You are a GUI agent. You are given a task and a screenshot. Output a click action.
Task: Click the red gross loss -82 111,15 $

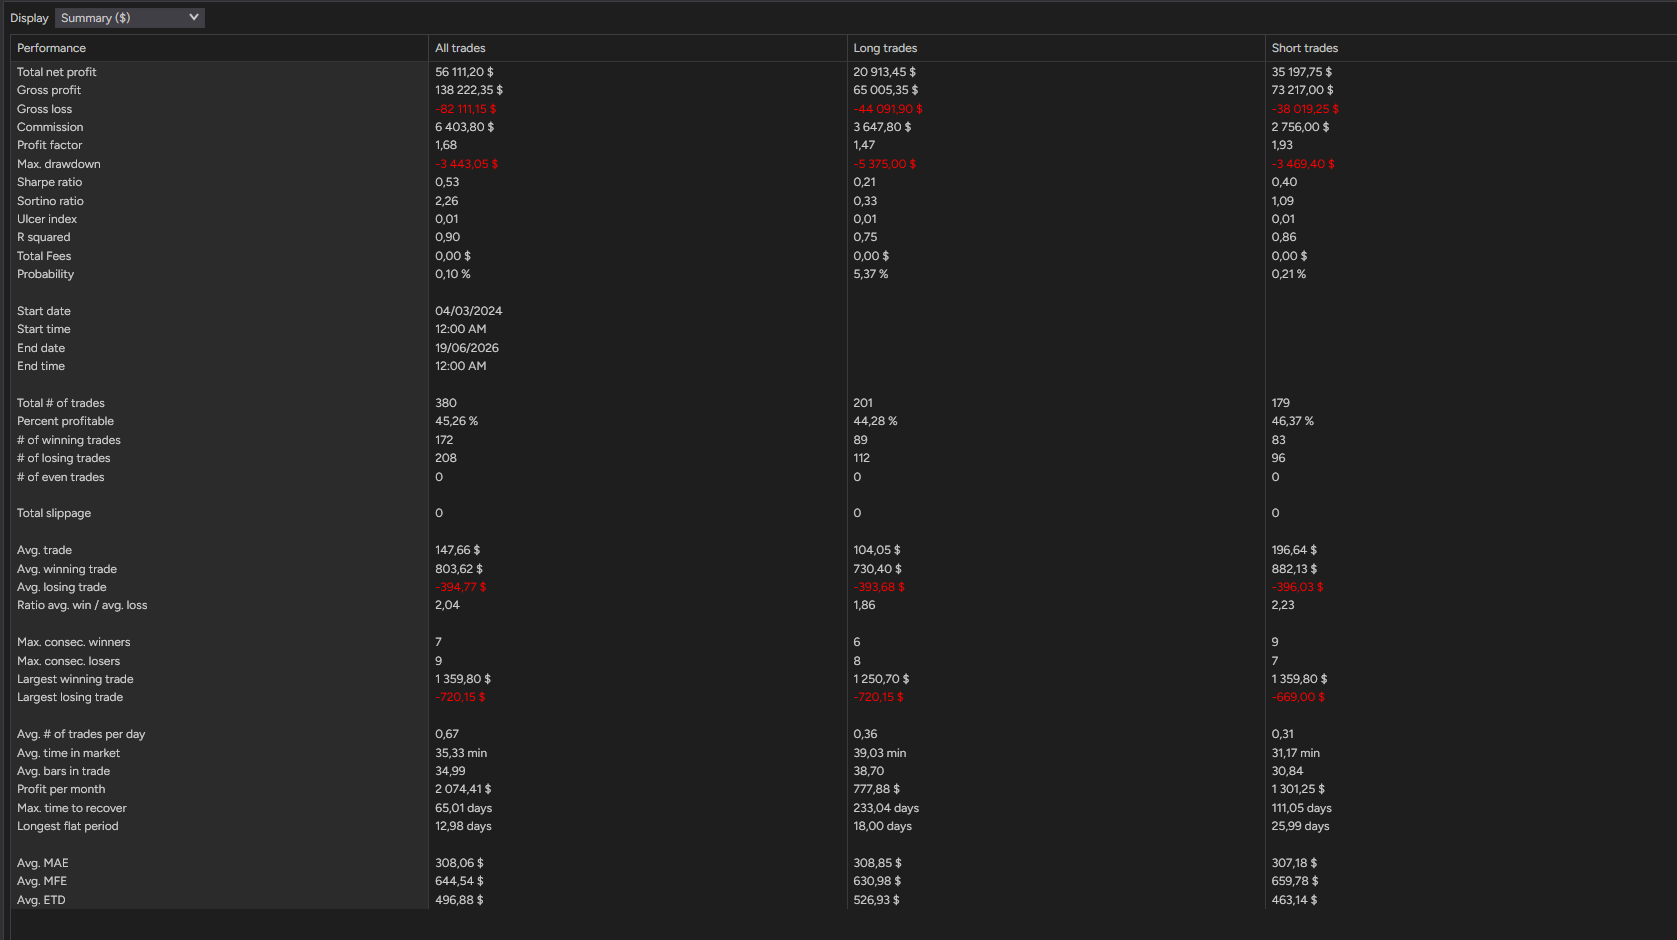click(465, 109)
